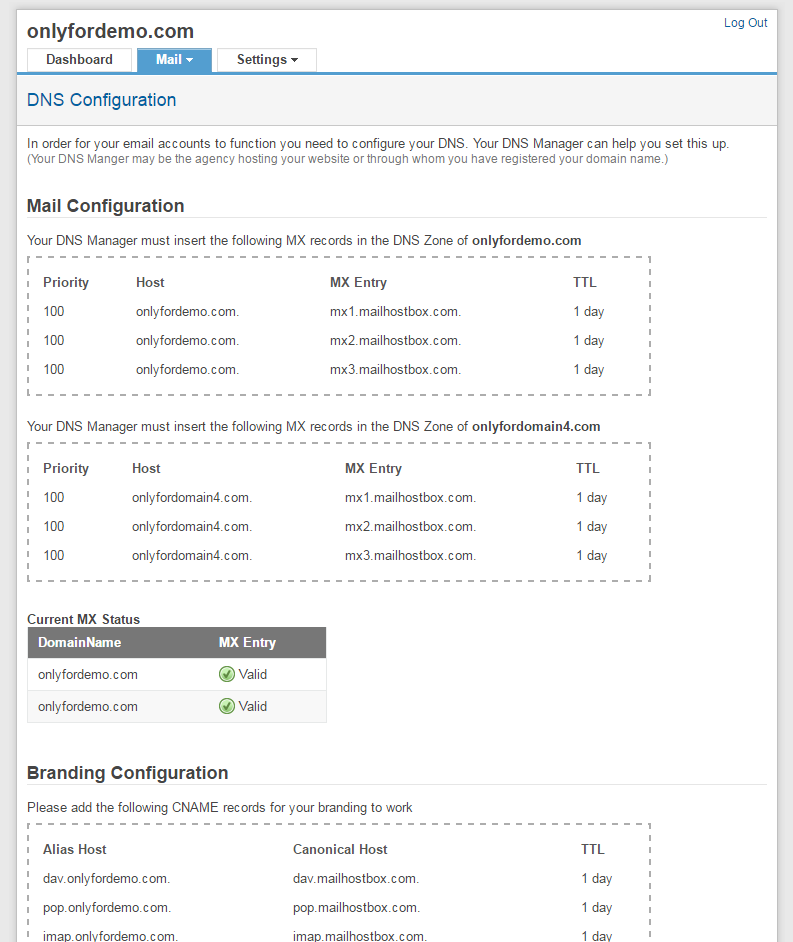Click Priority header in onlyfordemo.com MX table

click(66, 283)
